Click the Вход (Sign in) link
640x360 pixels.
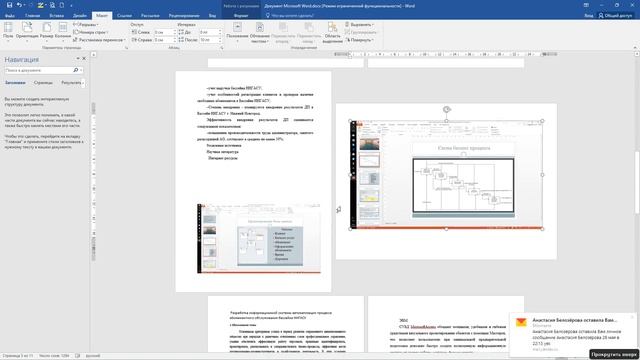589,16
